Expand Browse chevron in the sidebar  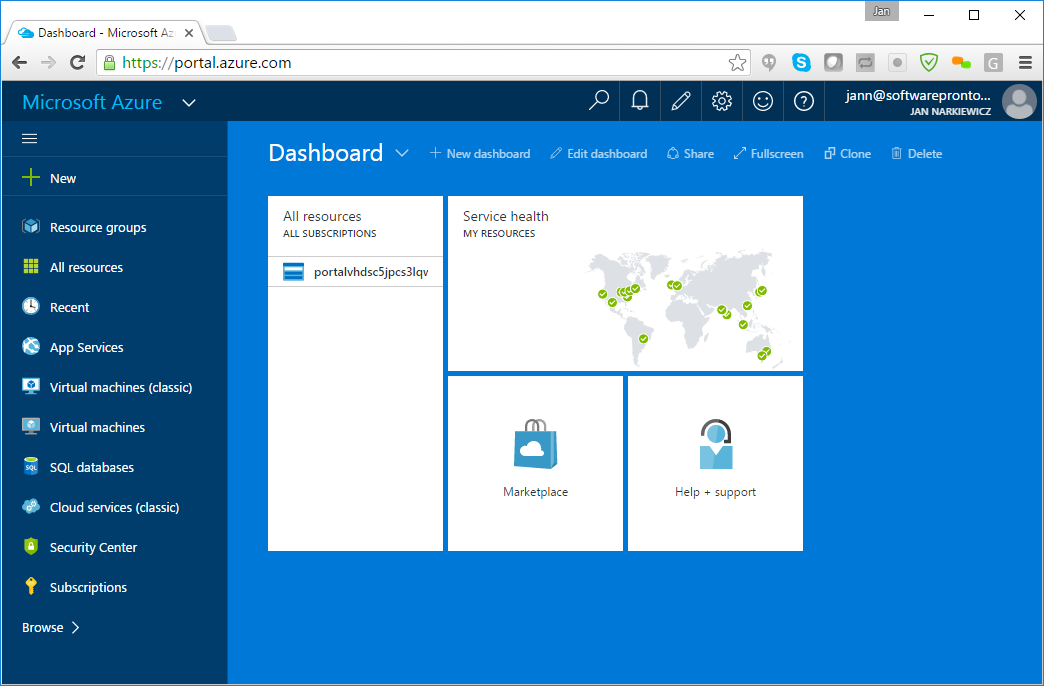coord(75,627)
